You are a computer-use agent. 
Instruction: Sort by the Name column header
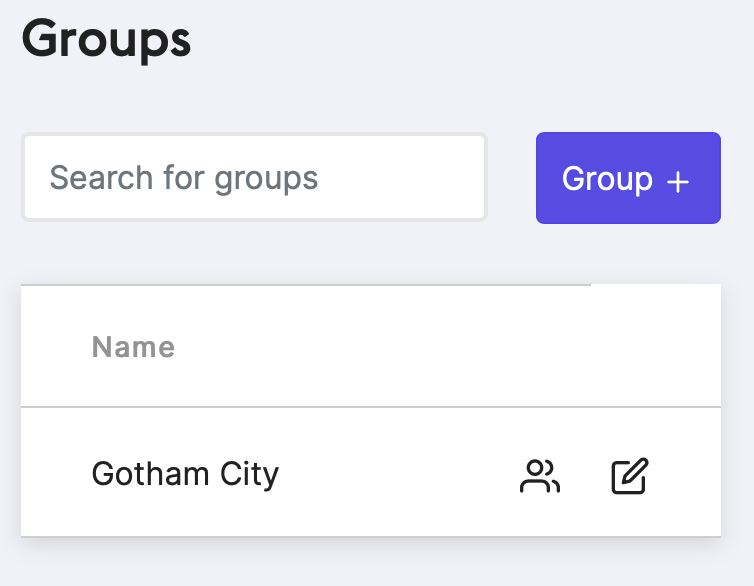coord(133,347)
